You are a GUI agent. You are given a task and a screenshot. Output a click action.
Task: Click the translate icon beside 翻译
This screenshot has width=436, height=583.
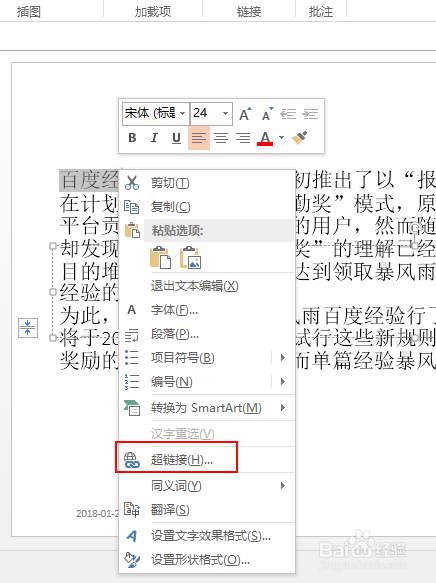132,510
